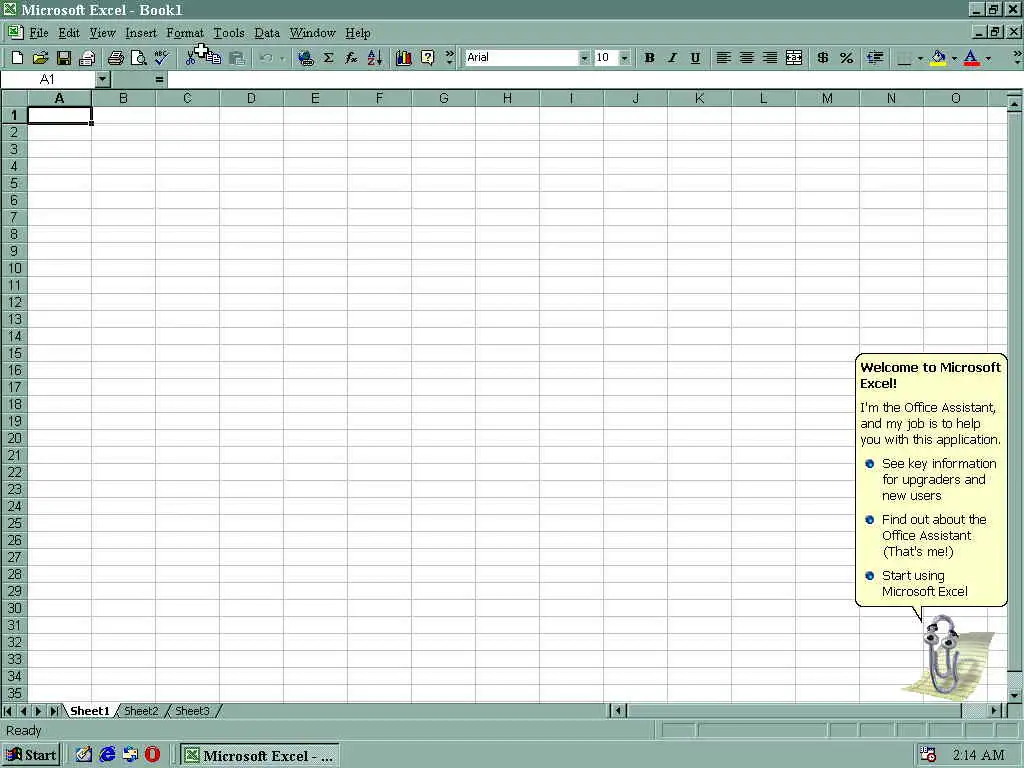Click the Office Assistant help toolbar icon

click(427, 58)
